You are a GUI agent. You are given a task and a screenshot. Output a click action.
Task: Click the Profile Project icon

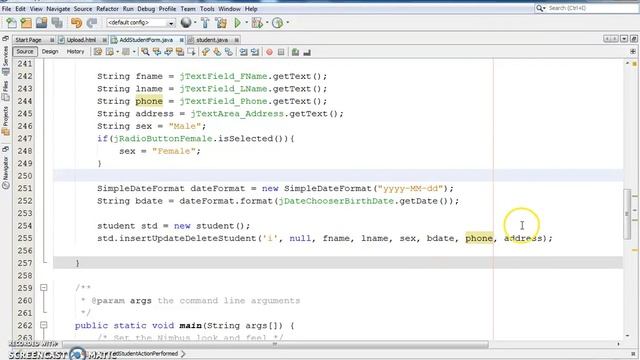click(278, 23)
